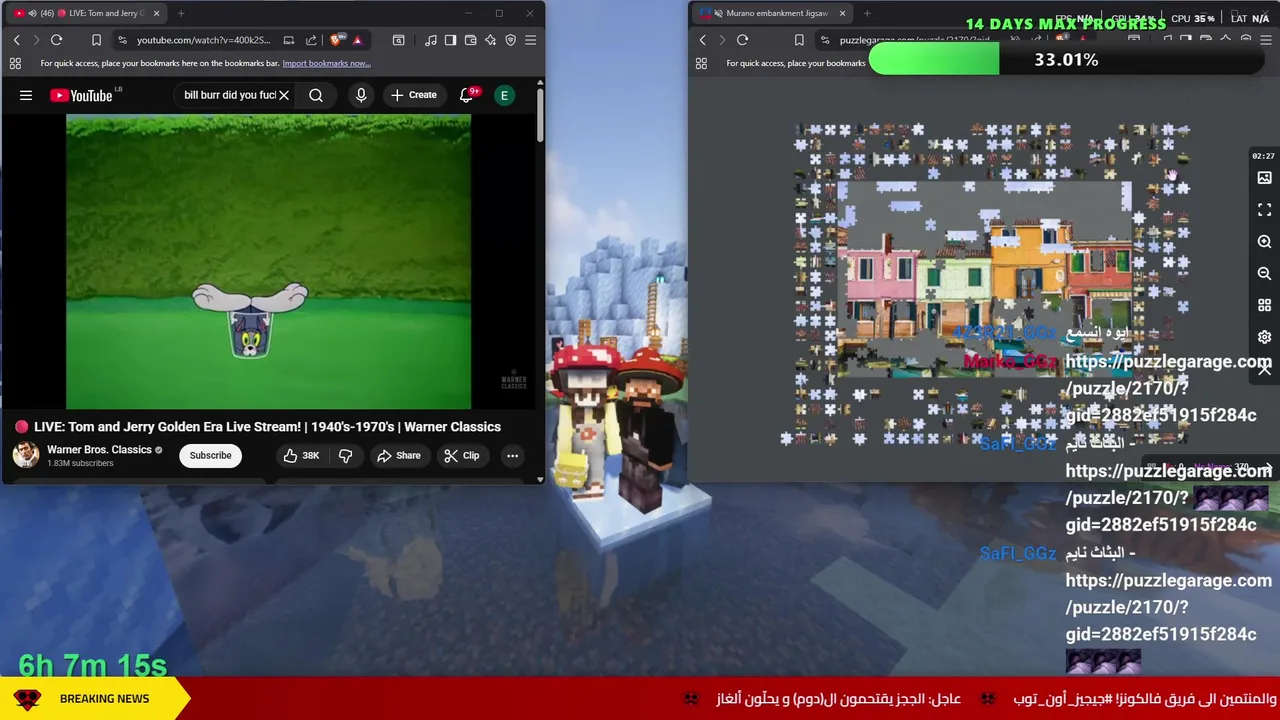This screenshot has width=1280, height=720.
Task: Subscribe to Warner Bros. Classics
Action: (x=210, y=455)
